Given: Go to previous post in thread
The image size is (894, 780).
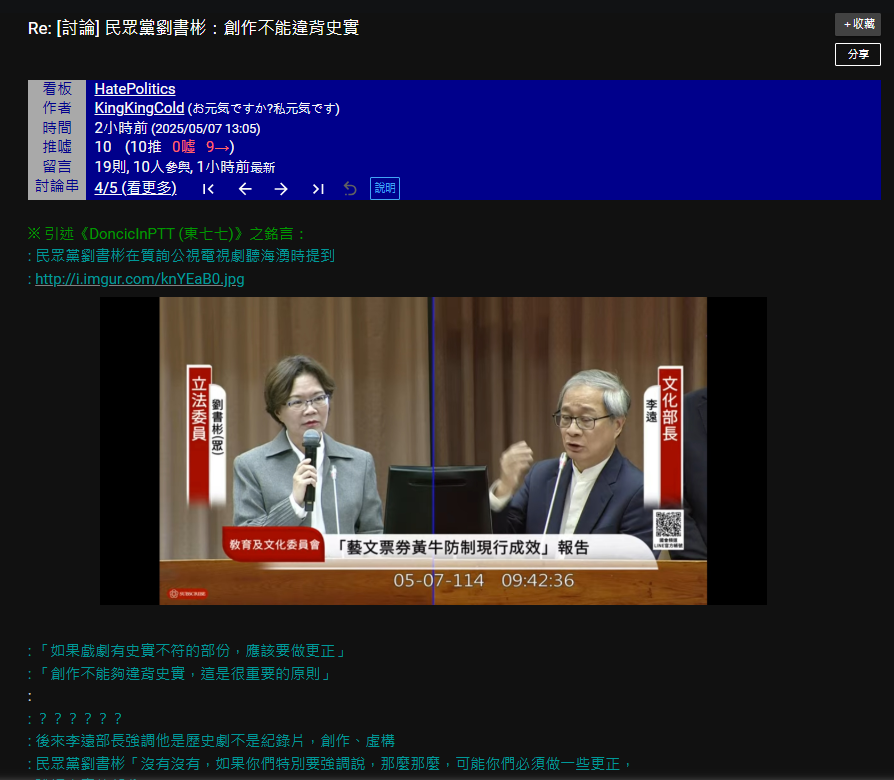Looking at the screenshot, I should (245, 189).
